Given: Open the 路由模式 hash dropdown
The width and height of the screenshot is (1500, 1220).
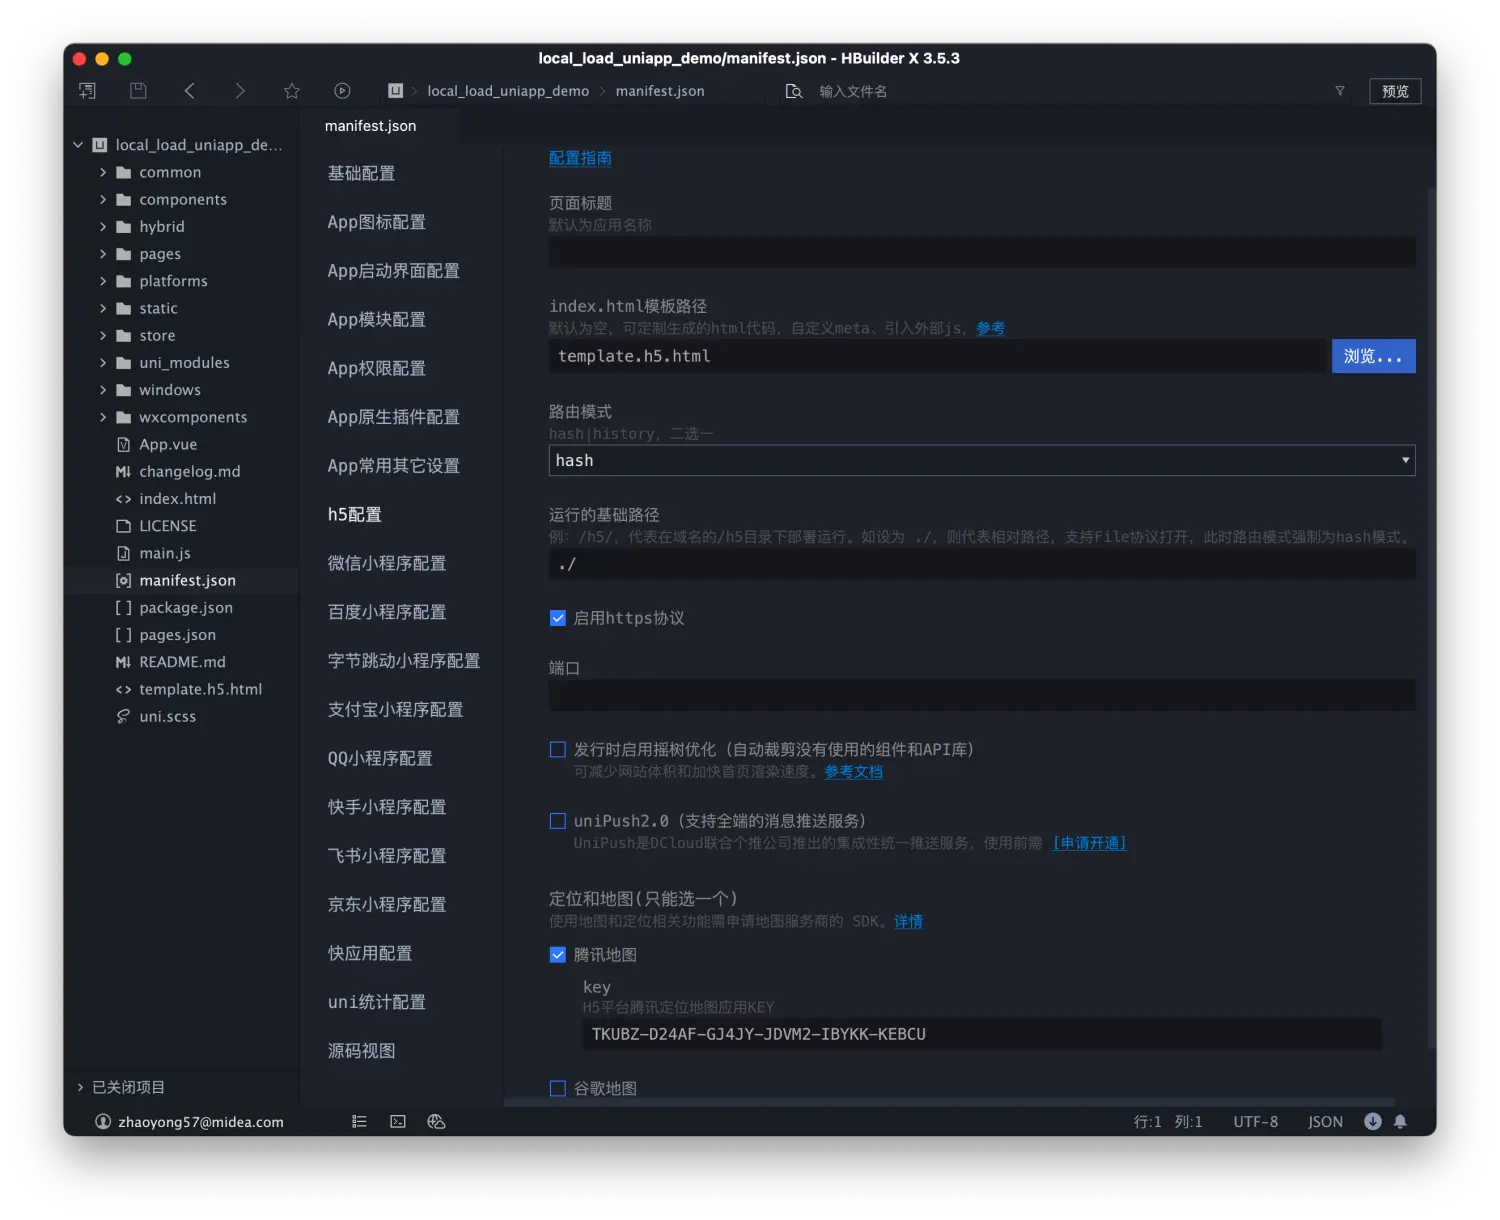Looking at the screenshot, I should [x=981, y=460].
